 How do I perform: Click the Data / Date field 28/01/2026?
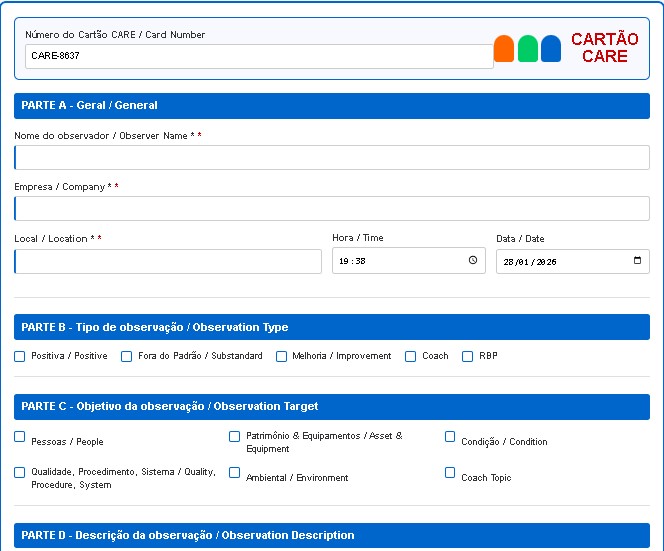573,261
